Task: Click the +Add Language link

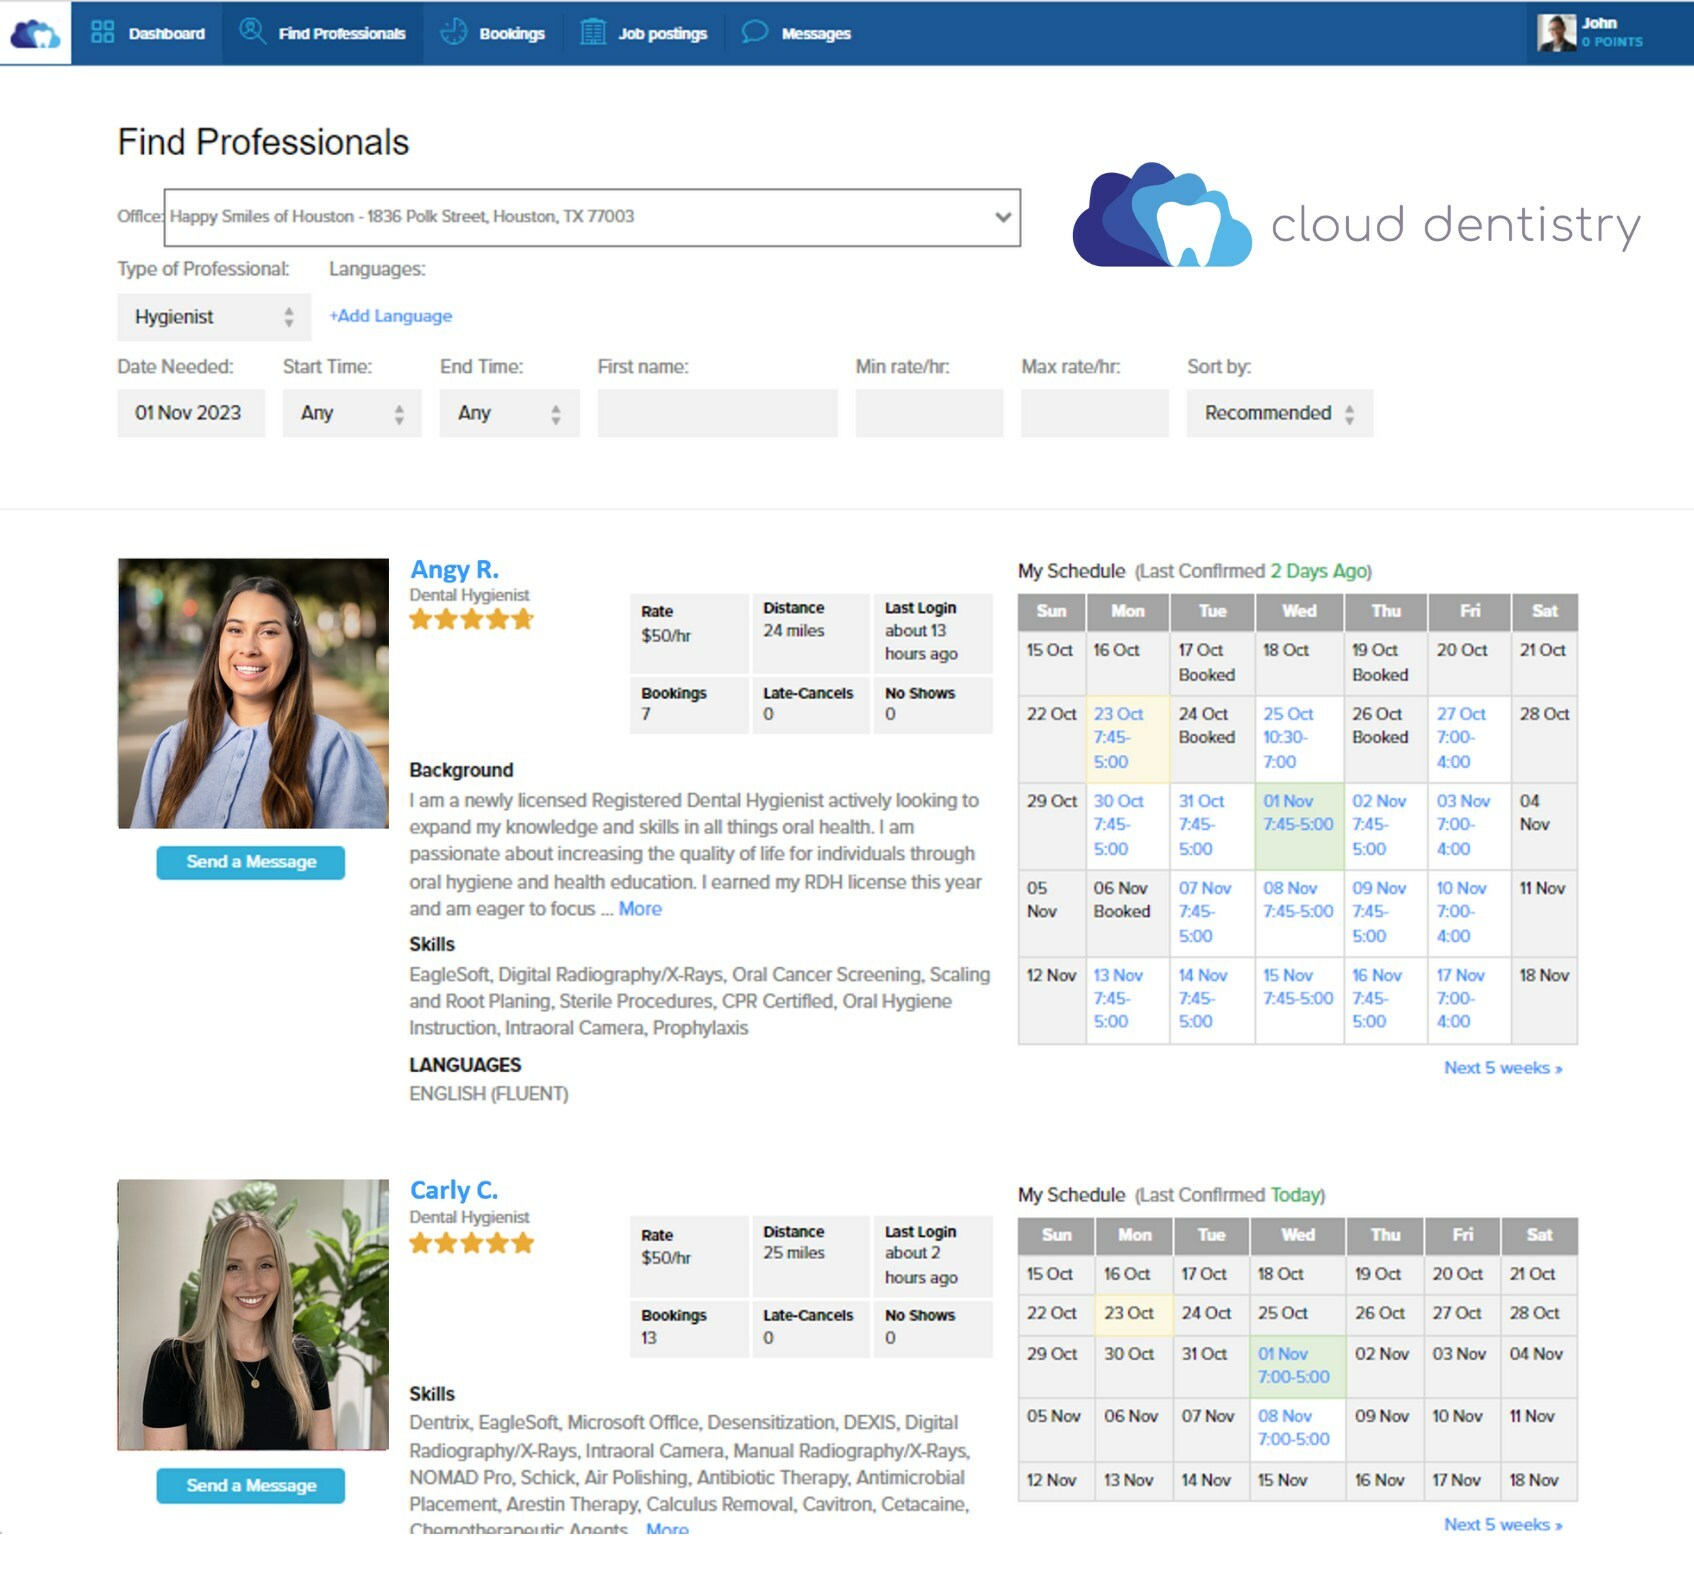Action: pos(391,316)
